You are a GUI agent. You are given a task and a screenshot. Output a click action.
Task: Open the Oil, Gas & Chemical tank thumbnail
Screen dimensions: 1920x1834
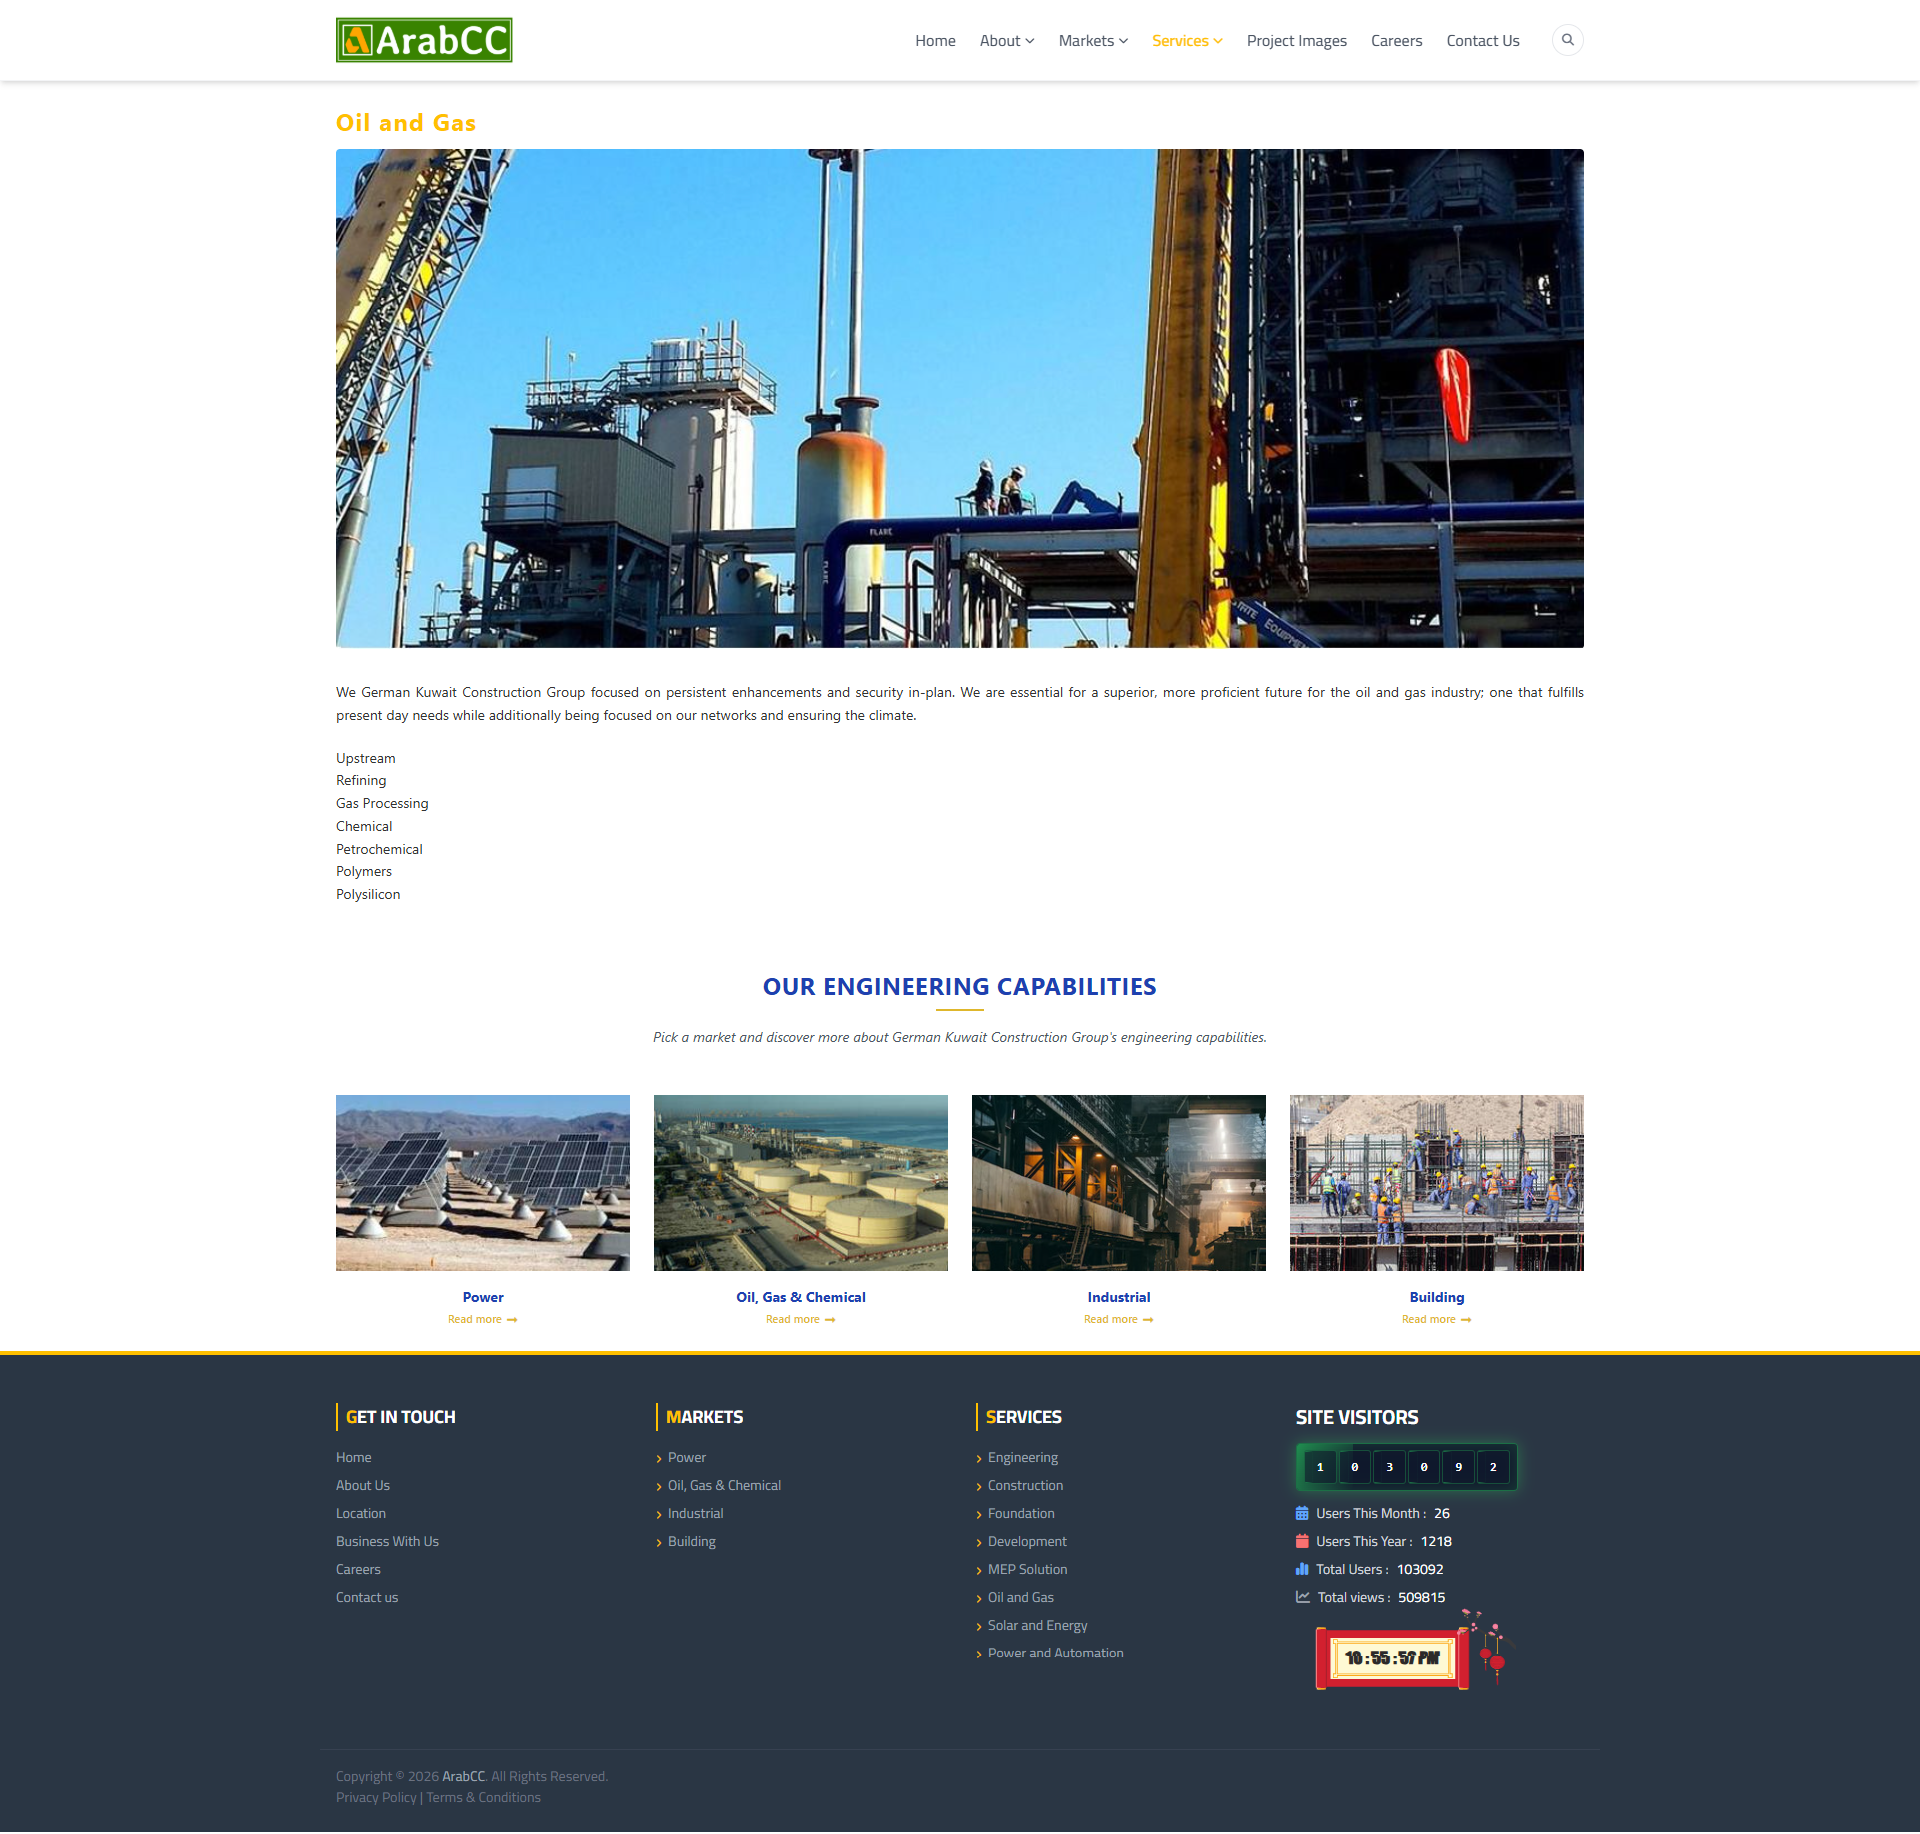(x=801, y=1183)
